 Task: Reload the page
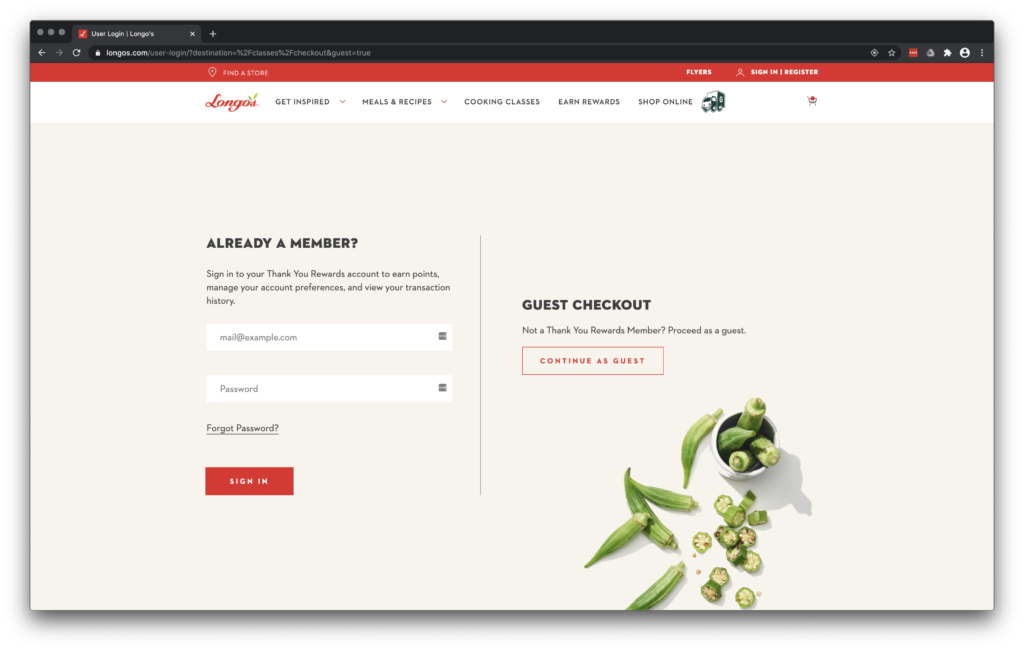point(76,53)
